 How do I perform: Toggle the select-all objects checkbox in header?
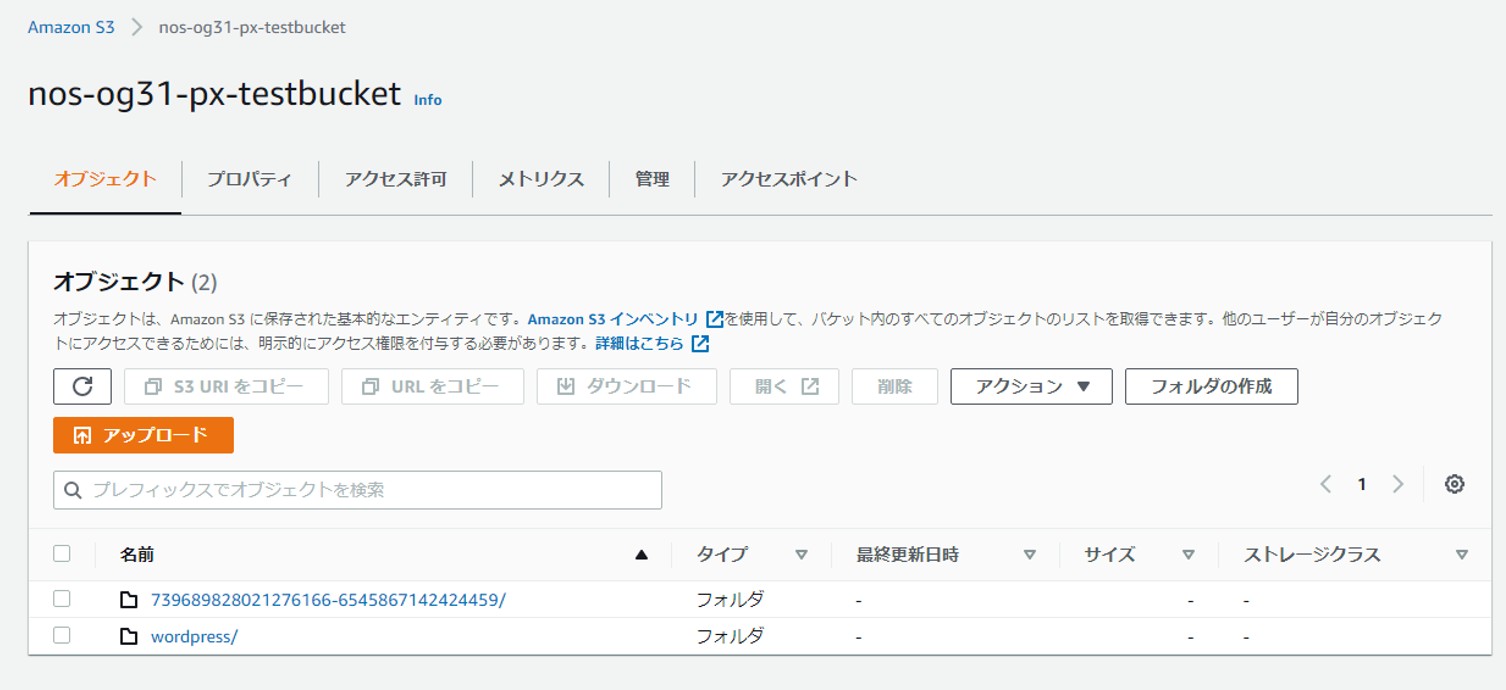point(62,553)
